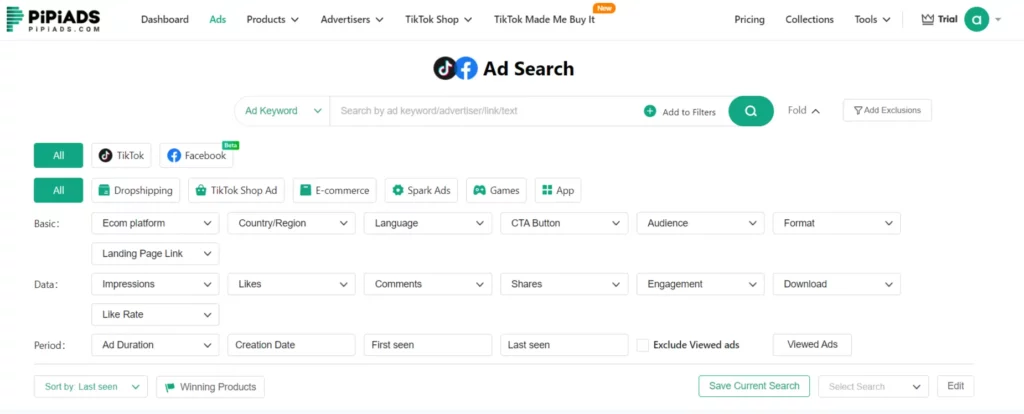Viewport: 1024px width, 414px height.
Task: Go to Dashboard in top navigation
Action: (165, 20)
